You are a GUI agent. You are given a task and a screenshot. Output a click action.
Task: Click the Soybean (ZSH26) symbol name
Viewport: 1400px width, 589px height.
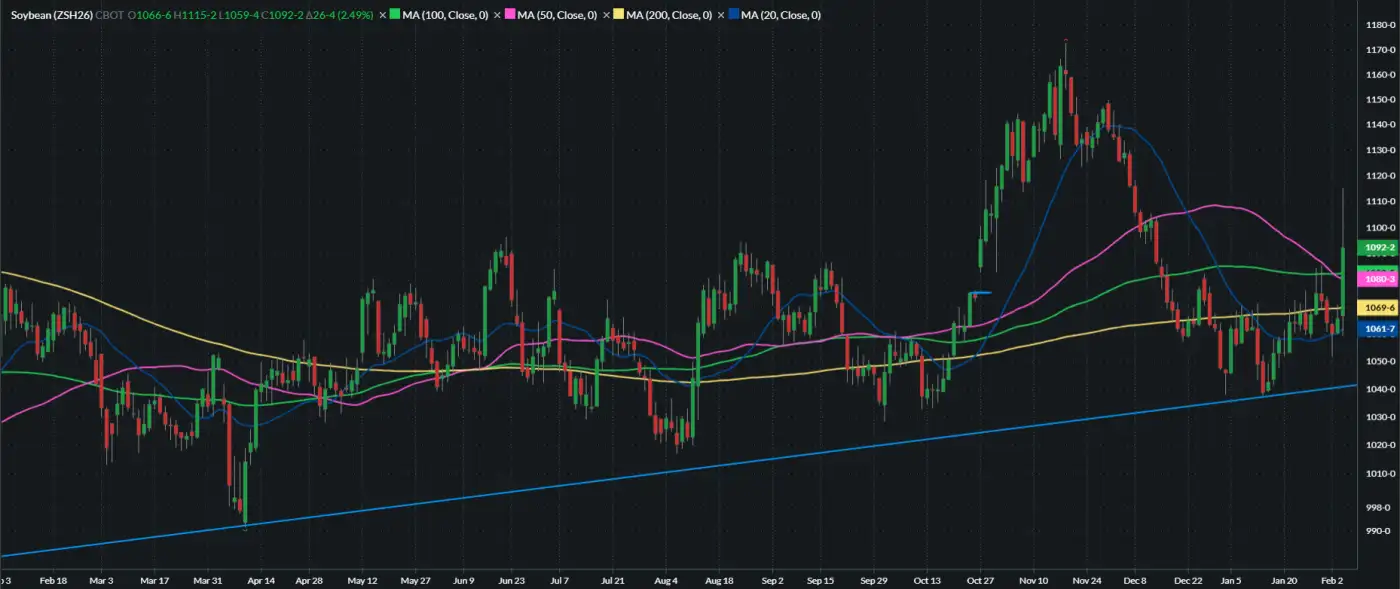[x=51, y=16]
